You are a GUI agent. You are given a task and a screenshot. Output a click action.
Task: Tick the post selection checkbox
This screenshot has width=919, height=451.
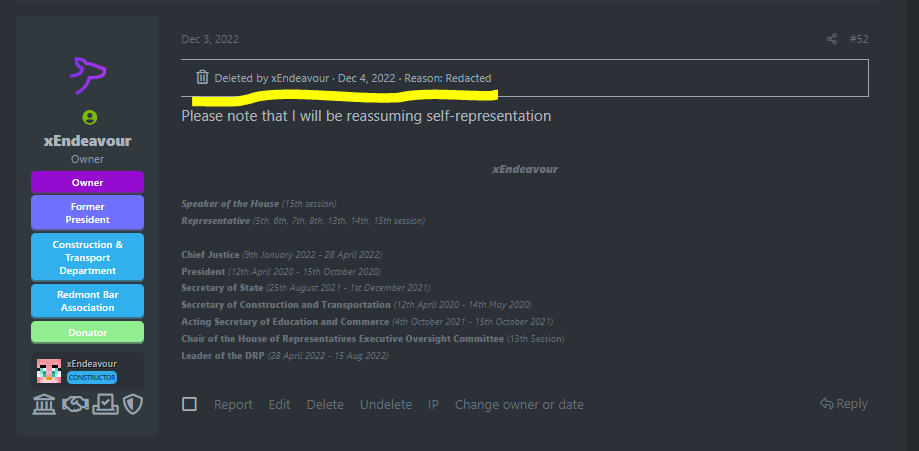pyautogui.click(x=189, y=404)
